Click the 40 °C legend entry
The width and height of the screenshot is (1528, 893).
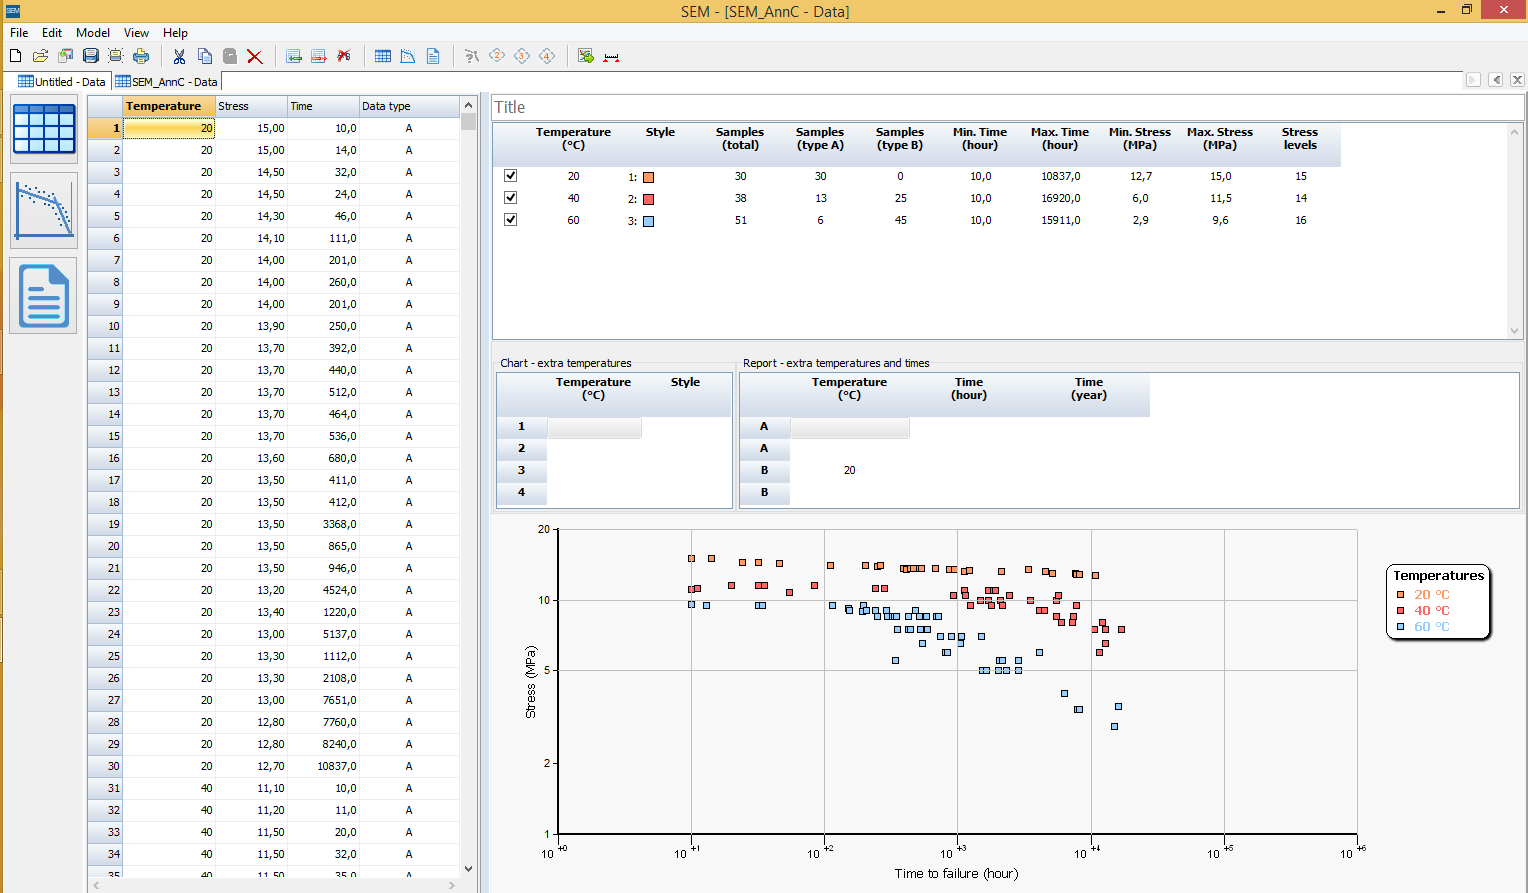(x=1431, y=610)
